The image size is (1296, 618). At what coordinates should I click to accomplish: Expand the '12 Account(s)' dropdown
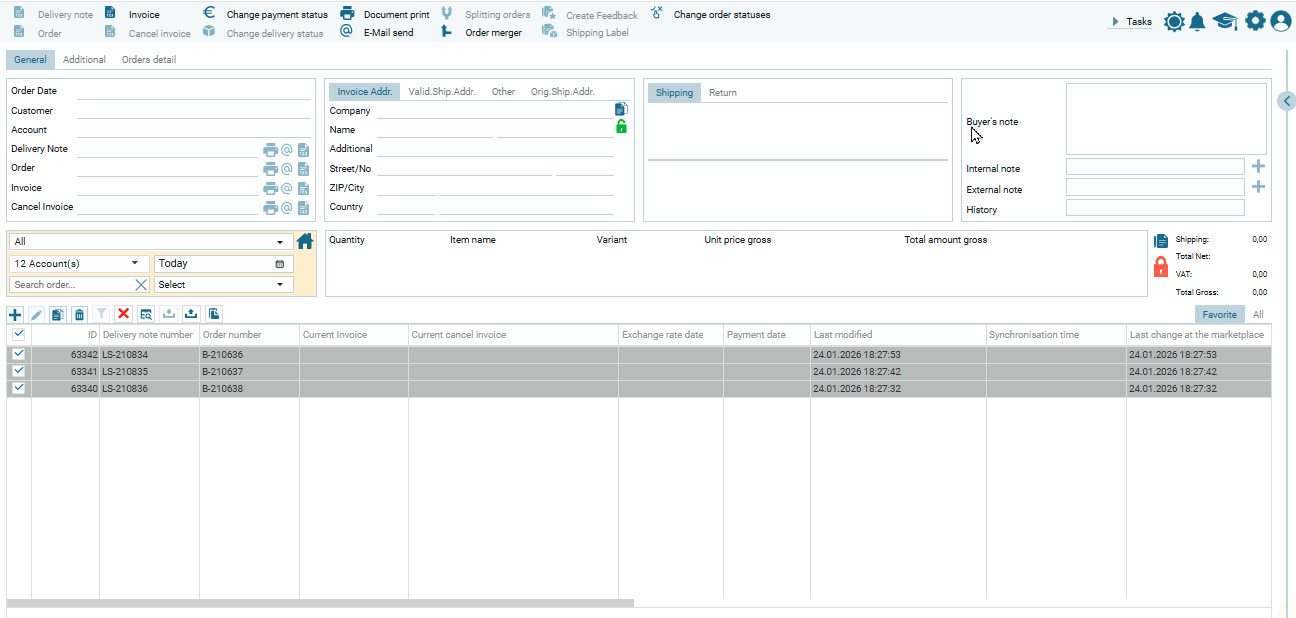coord(134,263)
